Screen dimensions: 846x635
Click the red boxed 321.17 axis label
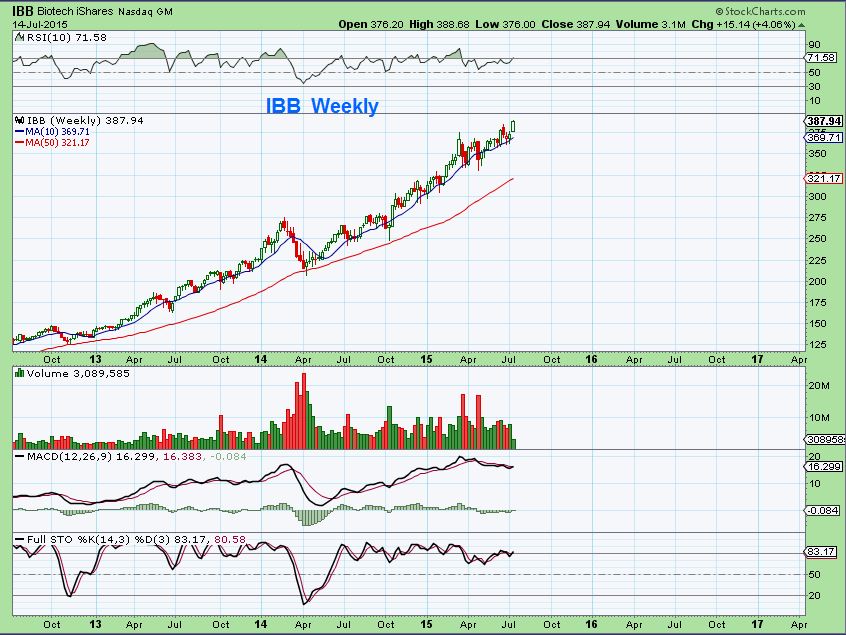(824, 178)
